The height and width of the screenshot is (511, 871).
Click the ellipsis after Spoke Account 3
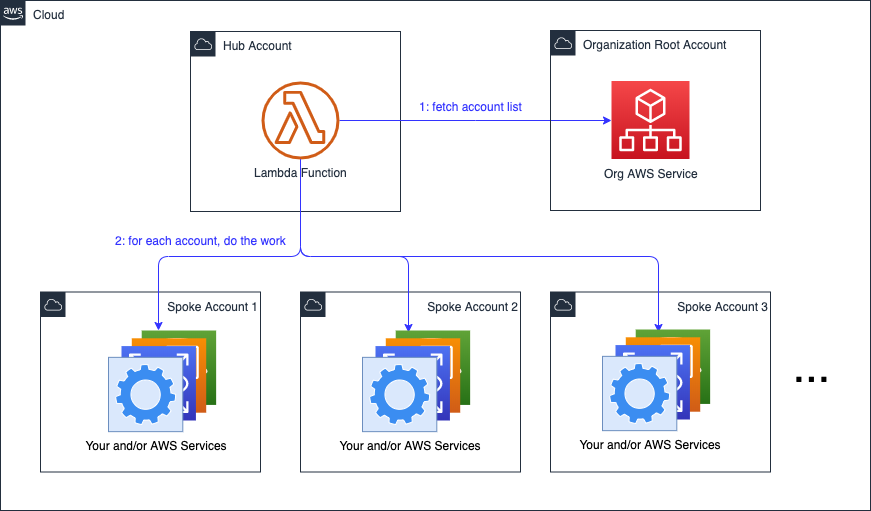[812, 379]
